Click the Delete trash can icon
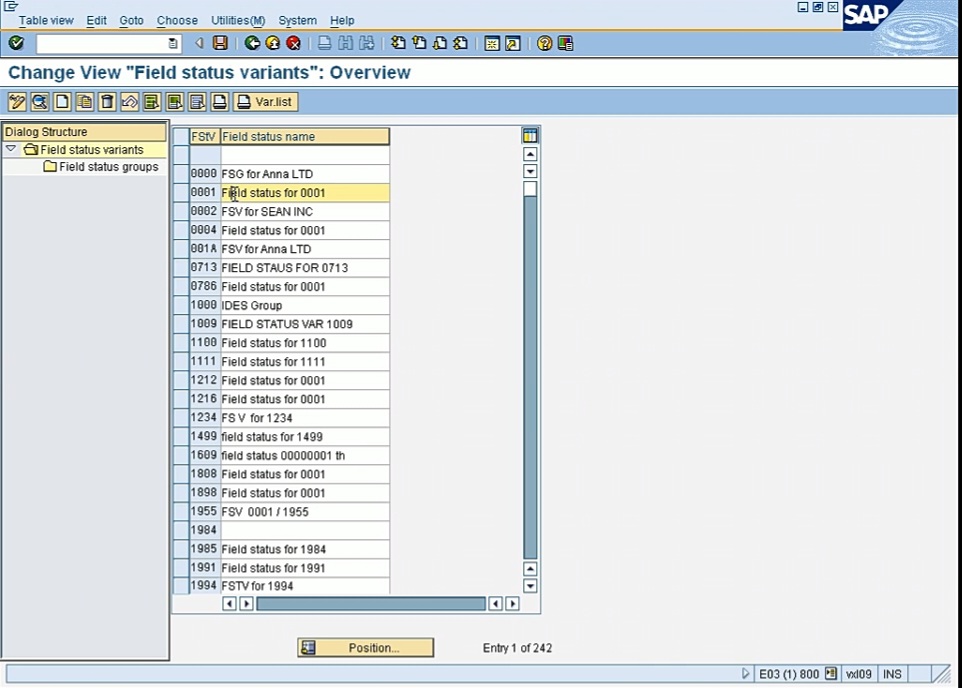 tap(107, 102)
